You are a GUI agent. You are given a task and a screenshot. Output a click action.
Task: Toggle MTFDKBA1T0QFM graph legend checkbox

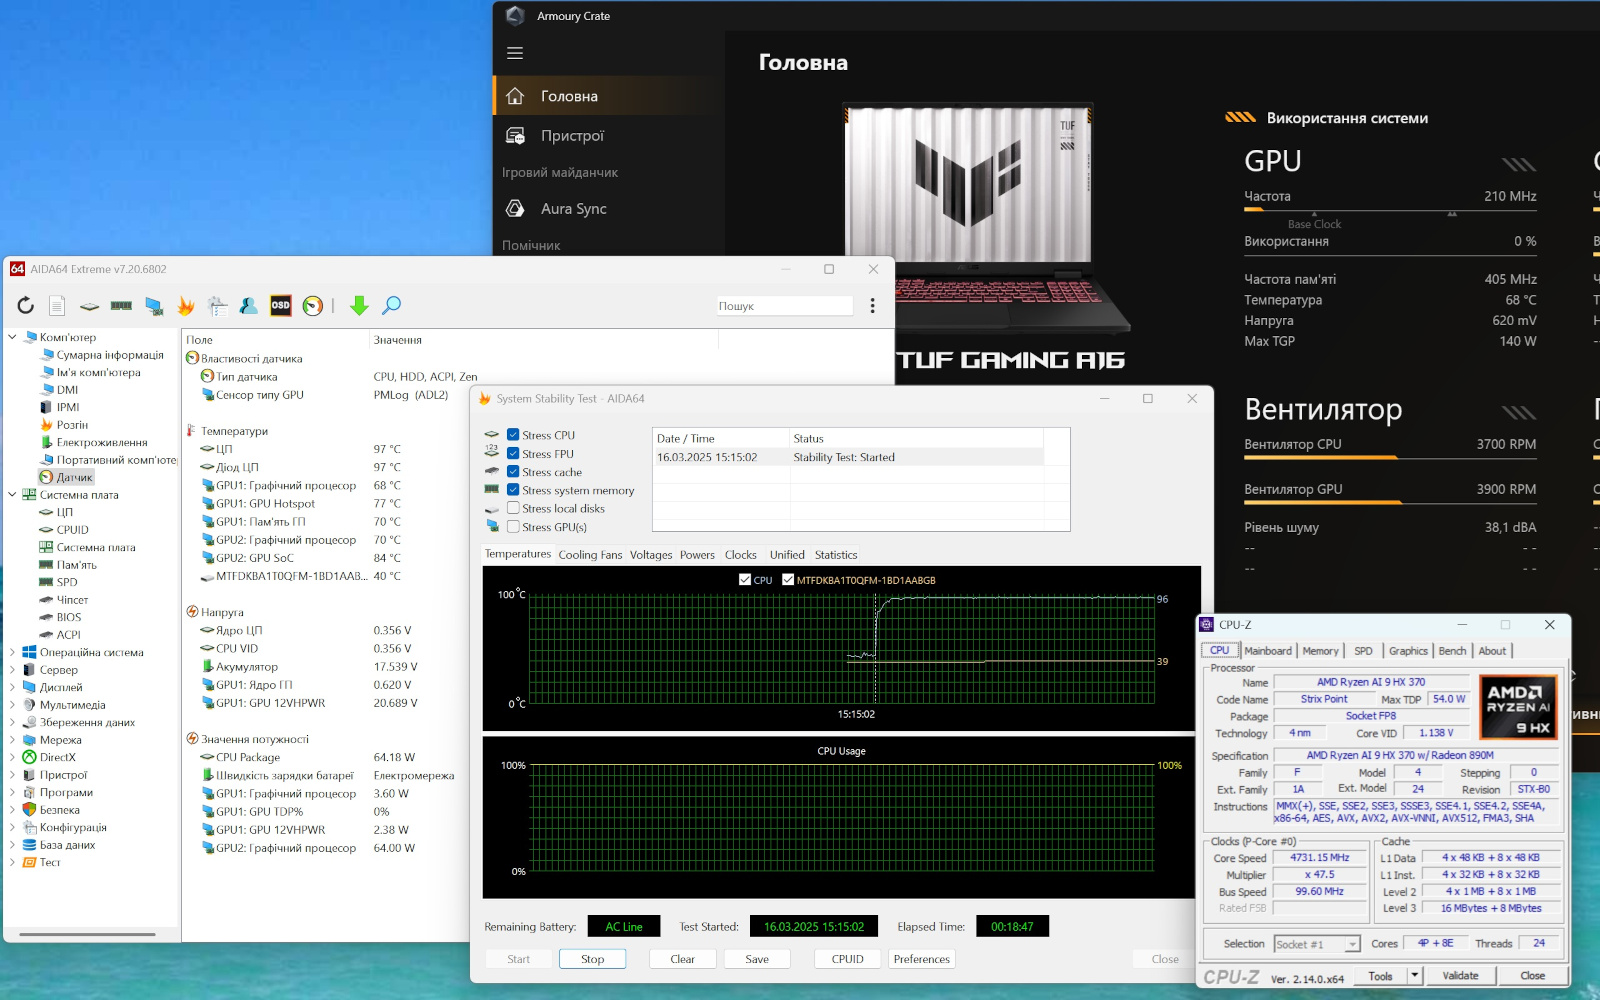[x=788, y=580]
